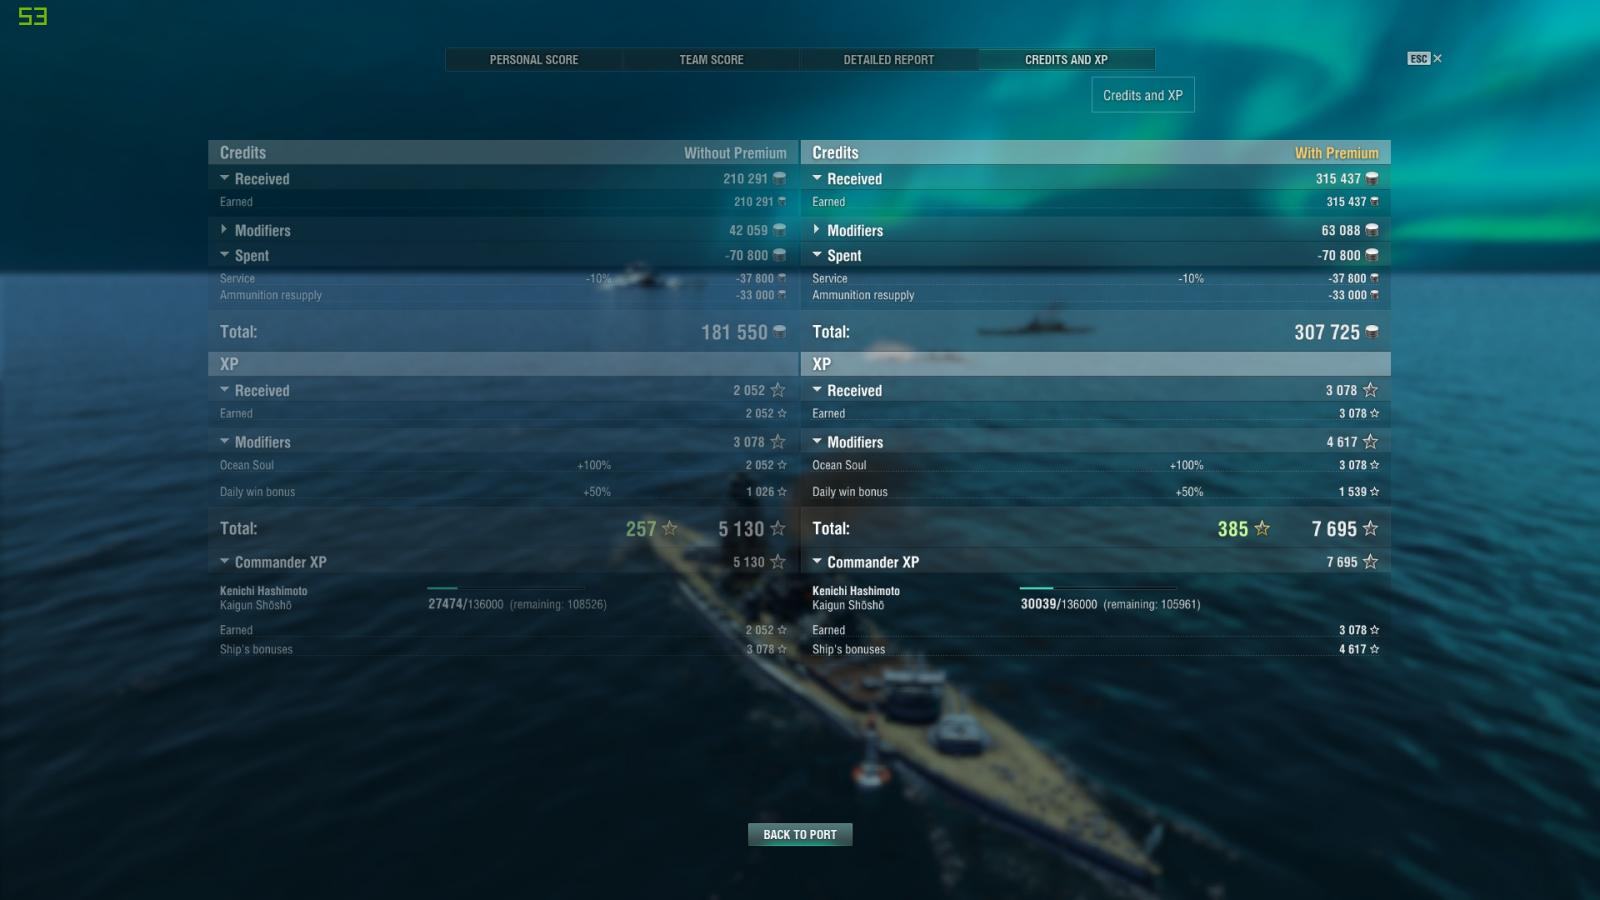Image resolution: width=1600 pixels, height=900 pixels.
Task: Collapse Received under With Premium XP
Action: tap(817, 390)
